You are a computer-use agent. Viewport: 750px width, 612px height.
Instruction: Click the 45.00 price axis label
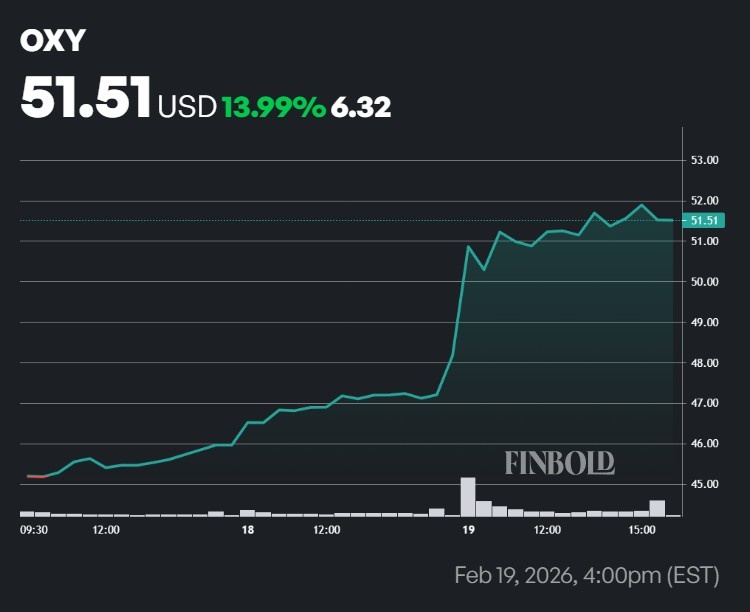point(705,484)
